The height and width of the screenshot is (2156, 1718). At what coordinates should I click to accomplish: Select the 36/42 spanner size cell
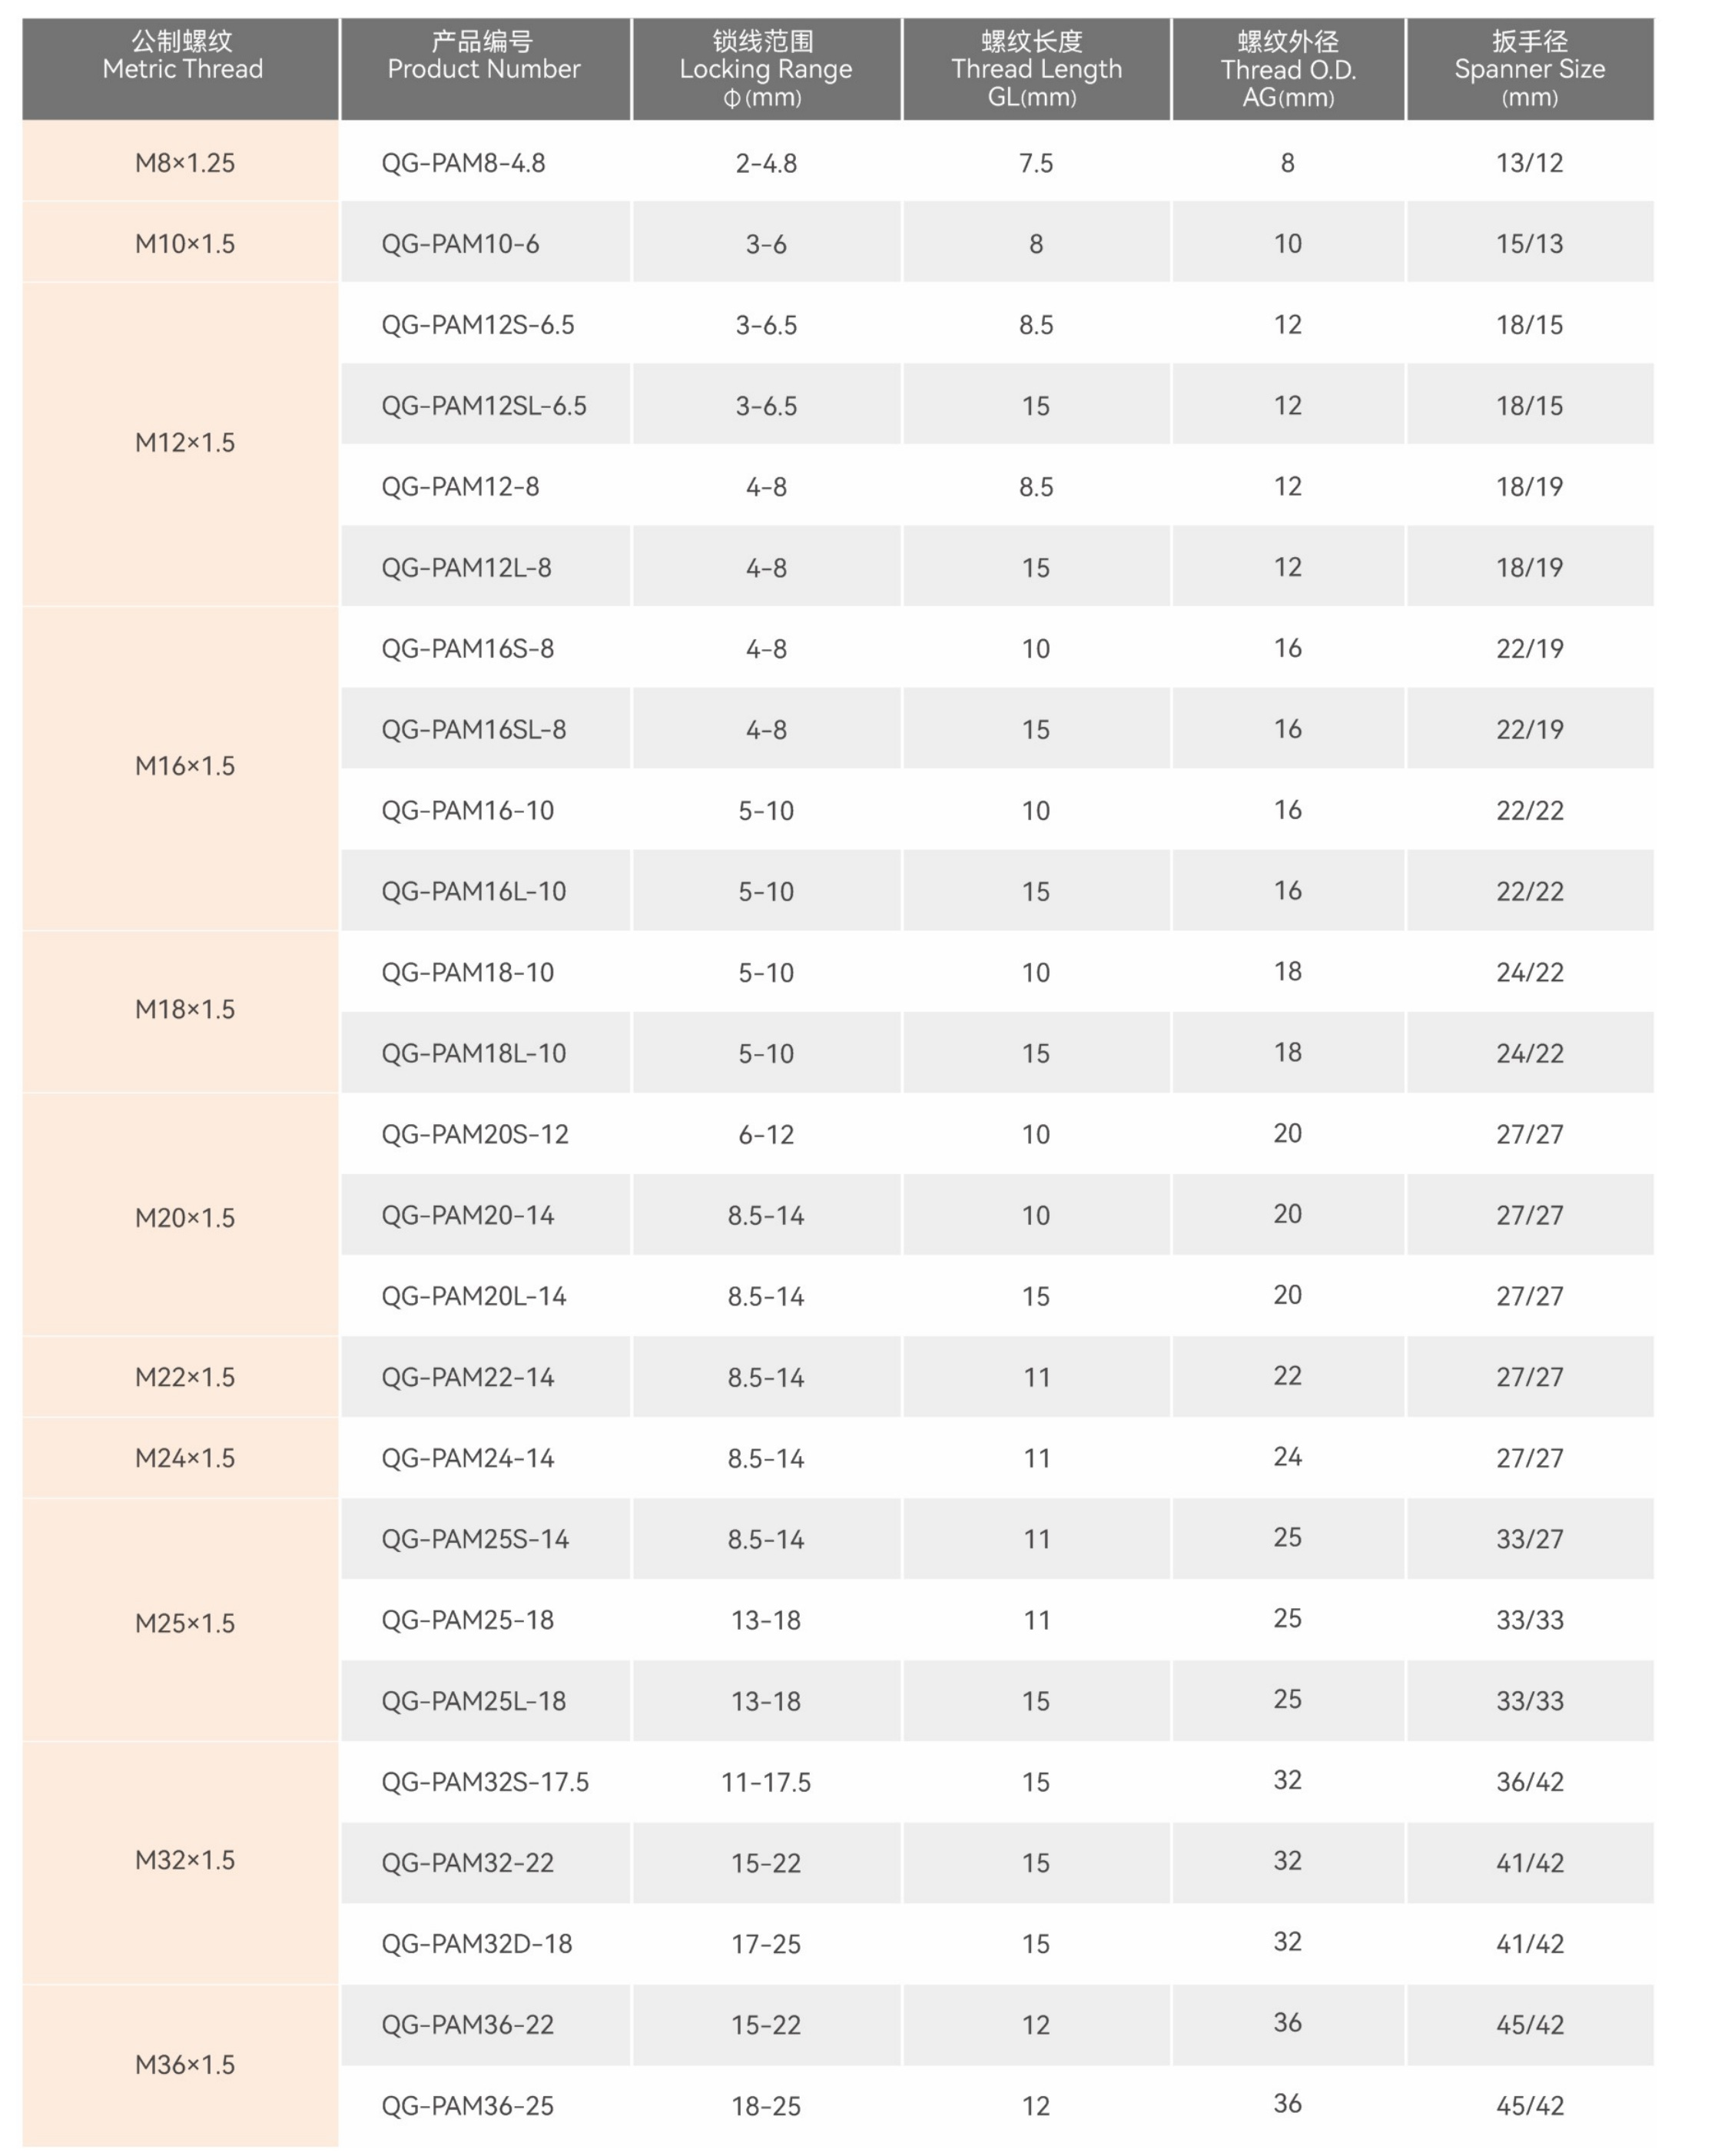(1529, 1783)
